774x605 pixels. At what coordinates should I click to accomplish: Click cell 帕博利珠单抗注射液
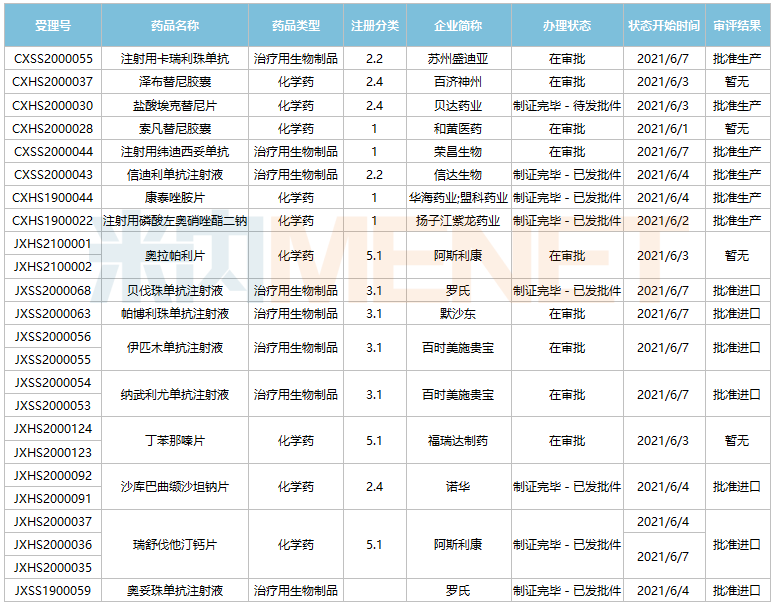(175, 313)
